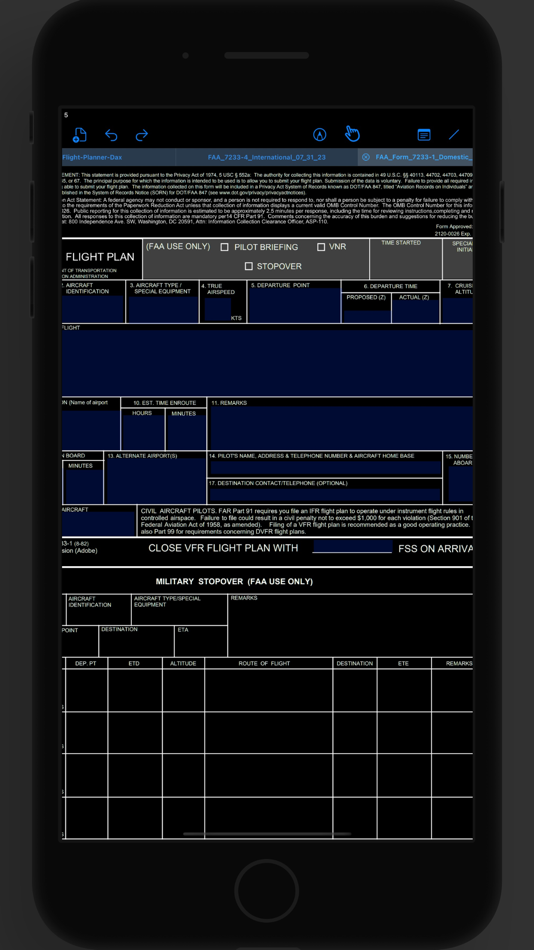
Task: Open the markup annotation tool
Action: pos(319,135)
